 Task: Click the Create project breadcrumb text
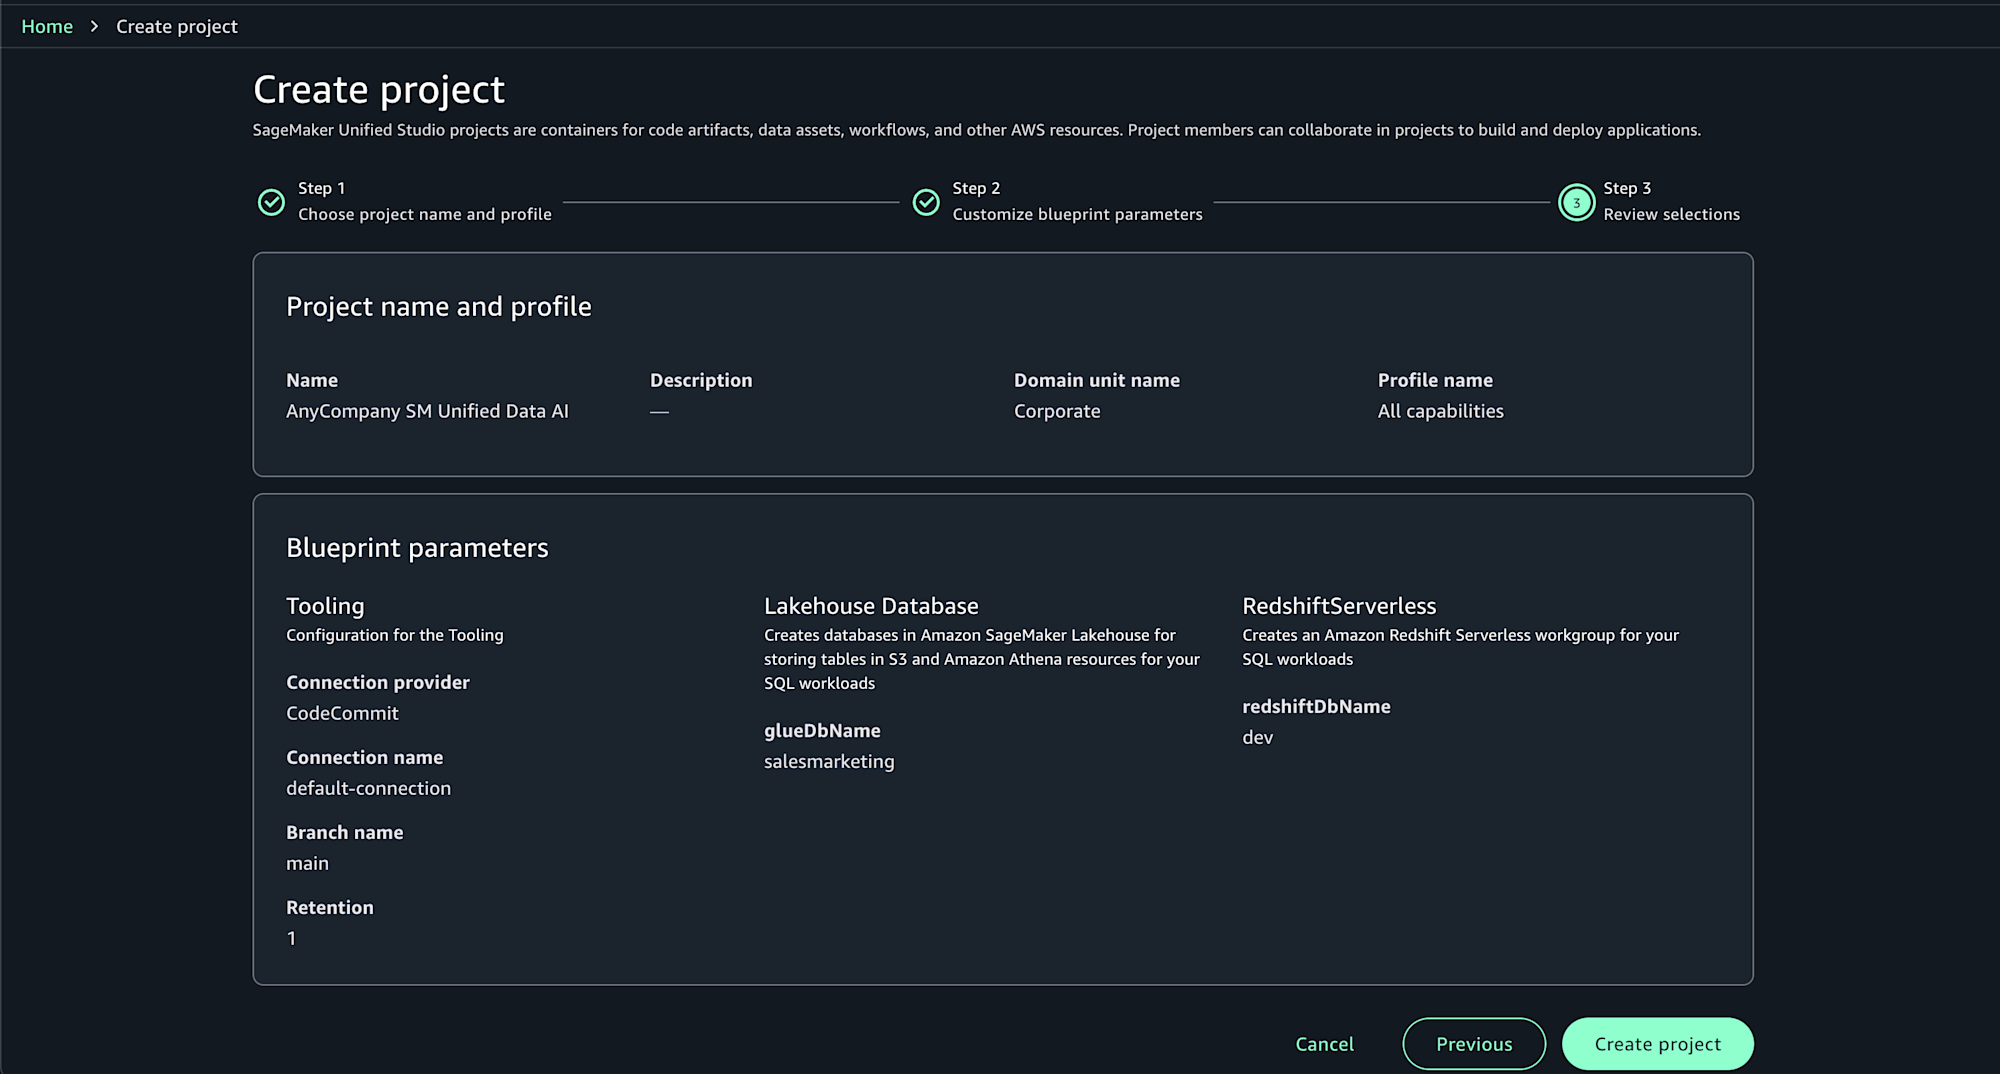(x=177, y=26)
